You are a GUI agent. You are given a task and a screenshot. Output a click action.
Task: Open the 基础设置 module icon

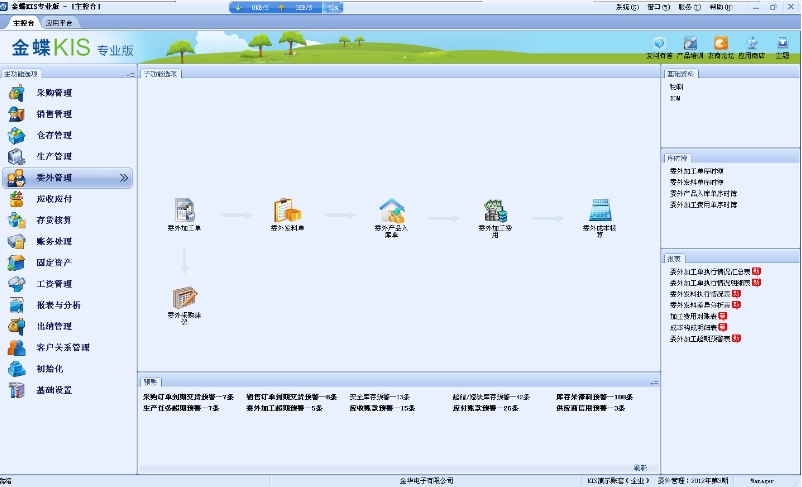[16, 390]
